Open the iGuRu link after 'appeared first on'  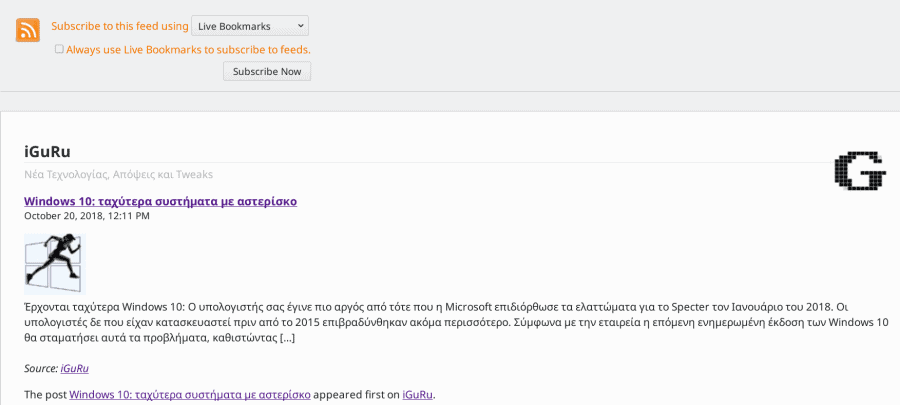tap(417, 394)
